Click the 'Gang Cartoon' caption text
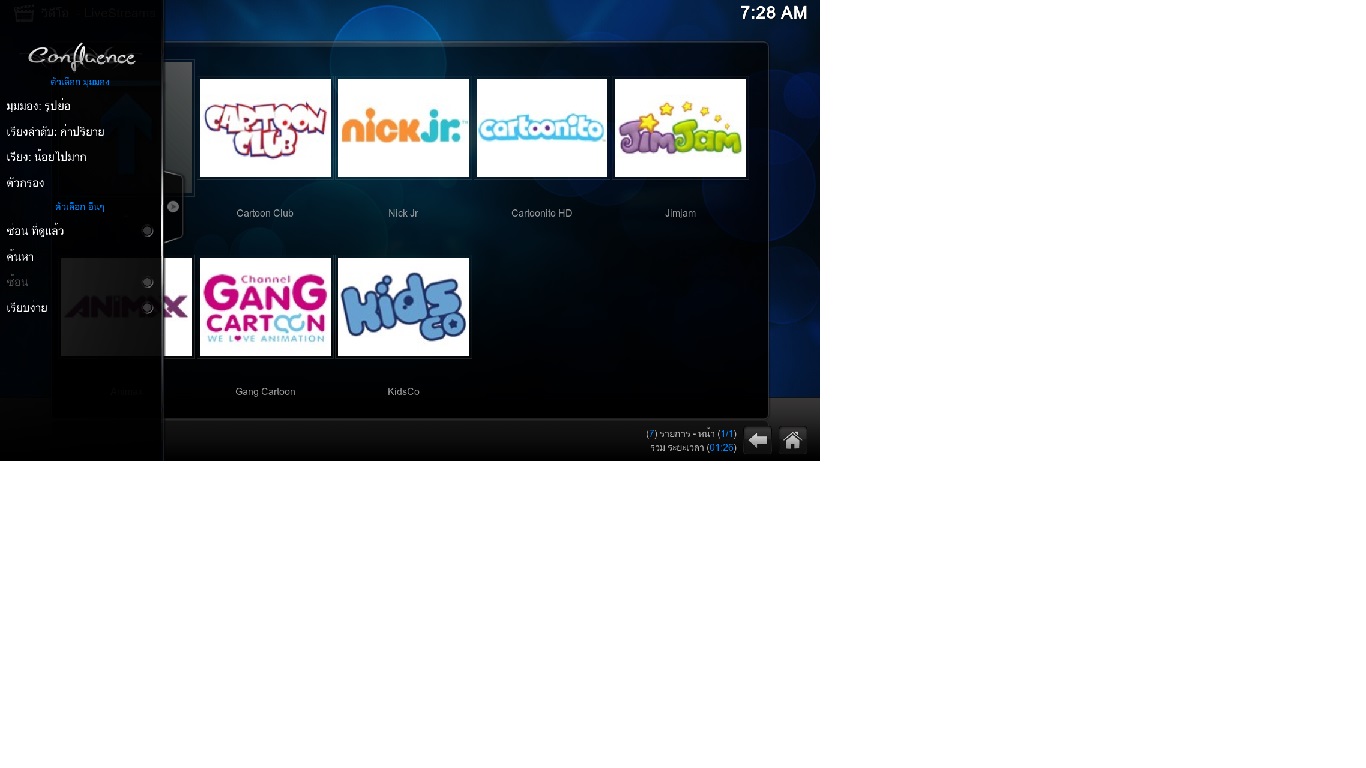 [x=265, y=392]
